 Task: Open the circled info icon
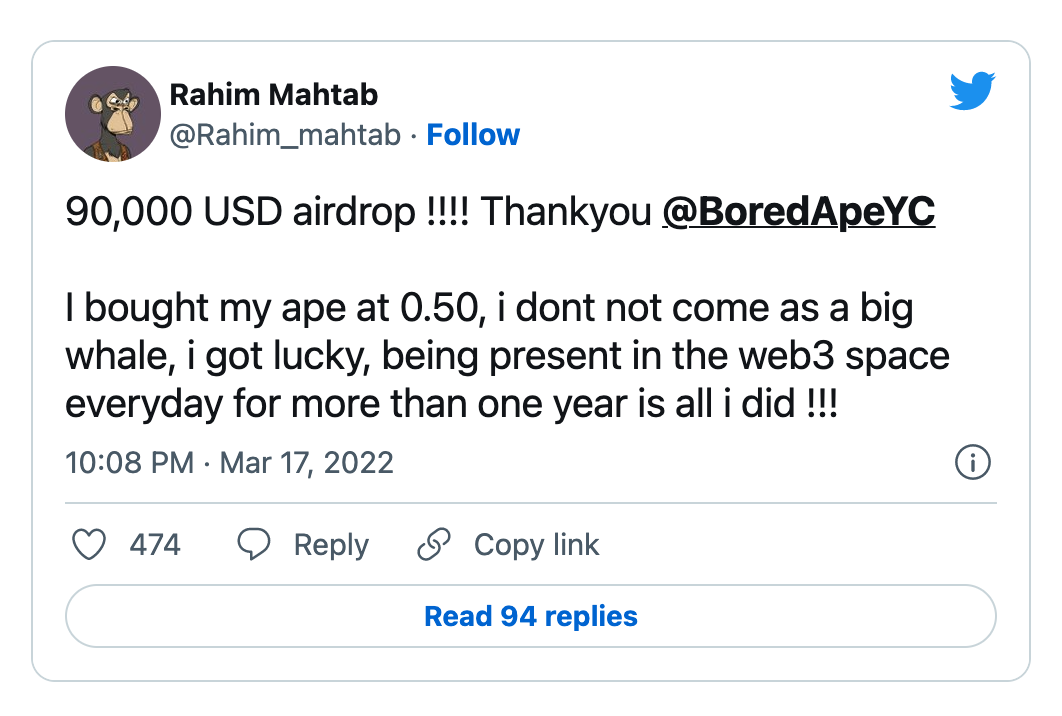point(973,463)
